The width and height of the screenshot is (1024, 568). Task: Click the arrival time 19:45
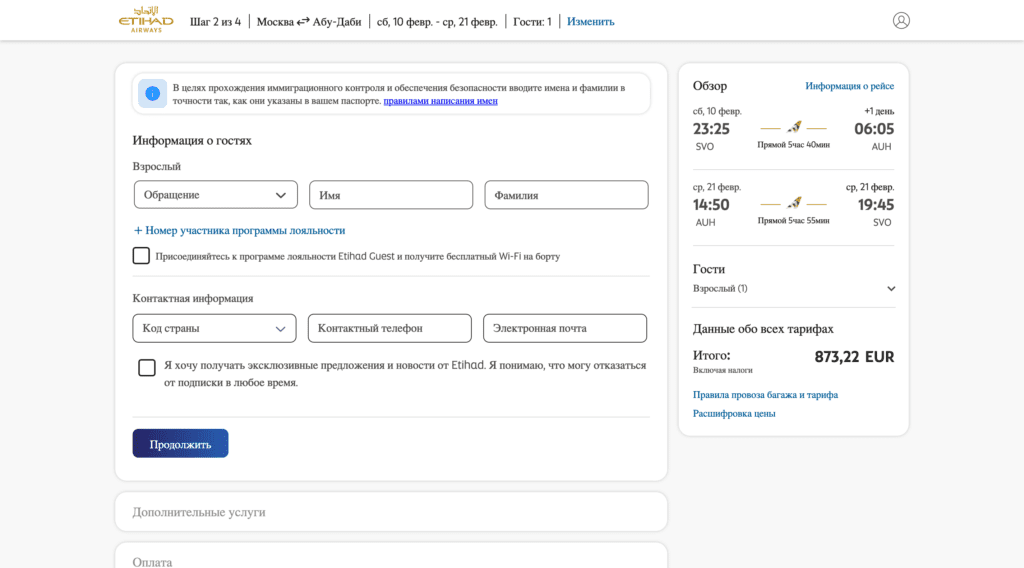[x=876, y=205]
